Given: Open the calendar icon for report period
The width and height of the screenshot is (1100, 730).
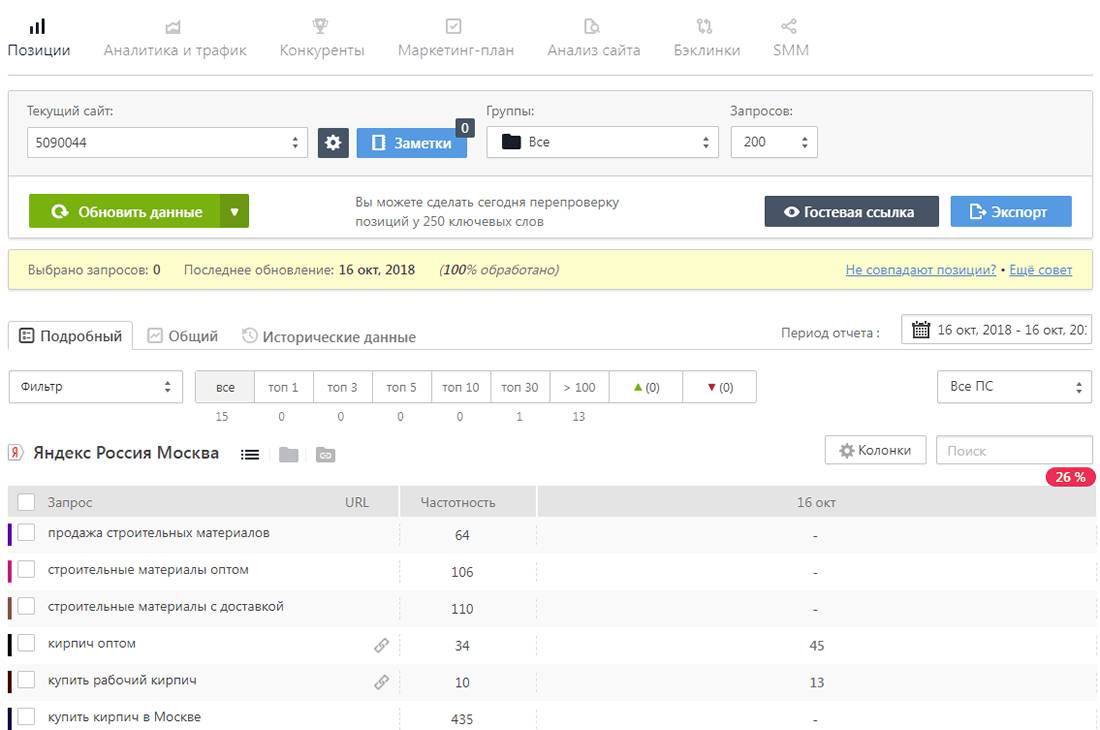Looking at the screenshot, I should [921, 330].
